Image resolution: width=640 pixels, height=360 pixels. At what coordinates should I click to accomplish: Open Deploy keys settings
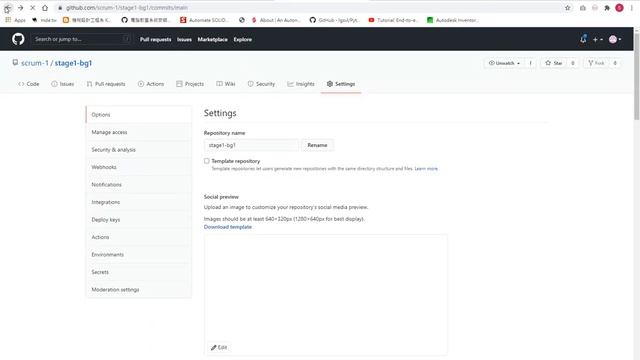[x=138, y=220]
